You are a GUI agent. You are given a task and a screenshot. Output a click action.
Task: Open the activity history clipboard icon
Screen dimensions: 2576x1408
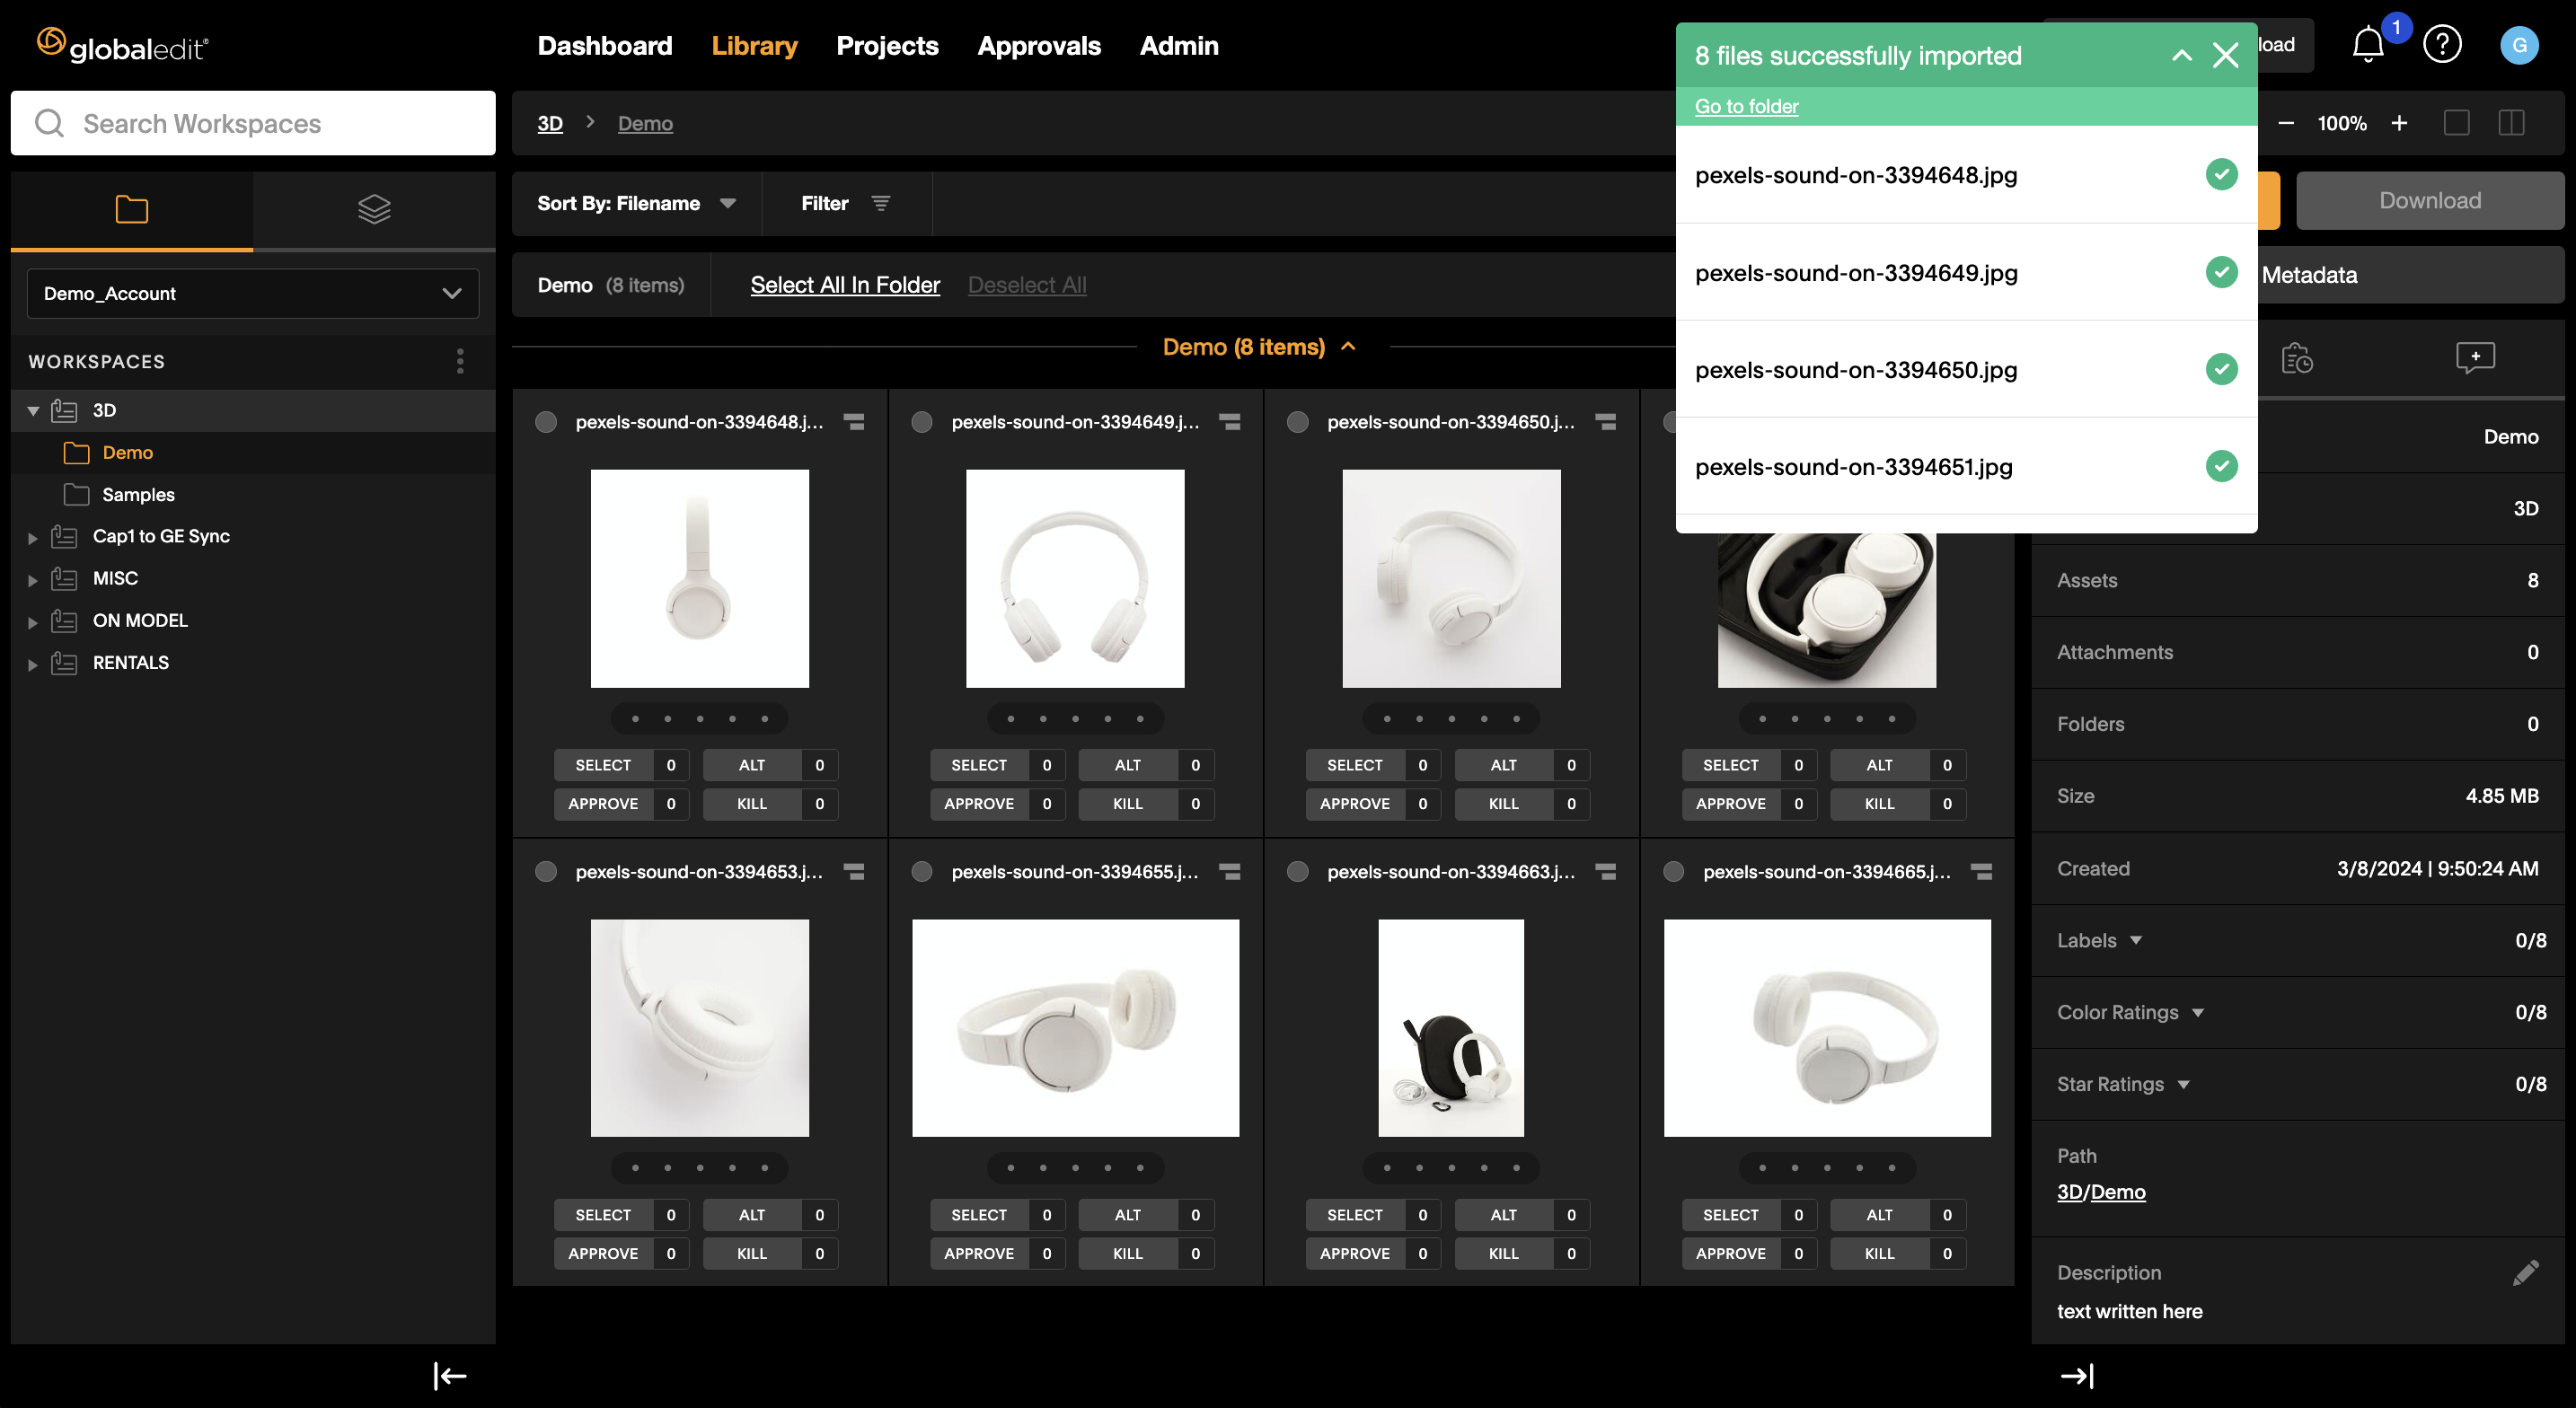[2297, 358]
